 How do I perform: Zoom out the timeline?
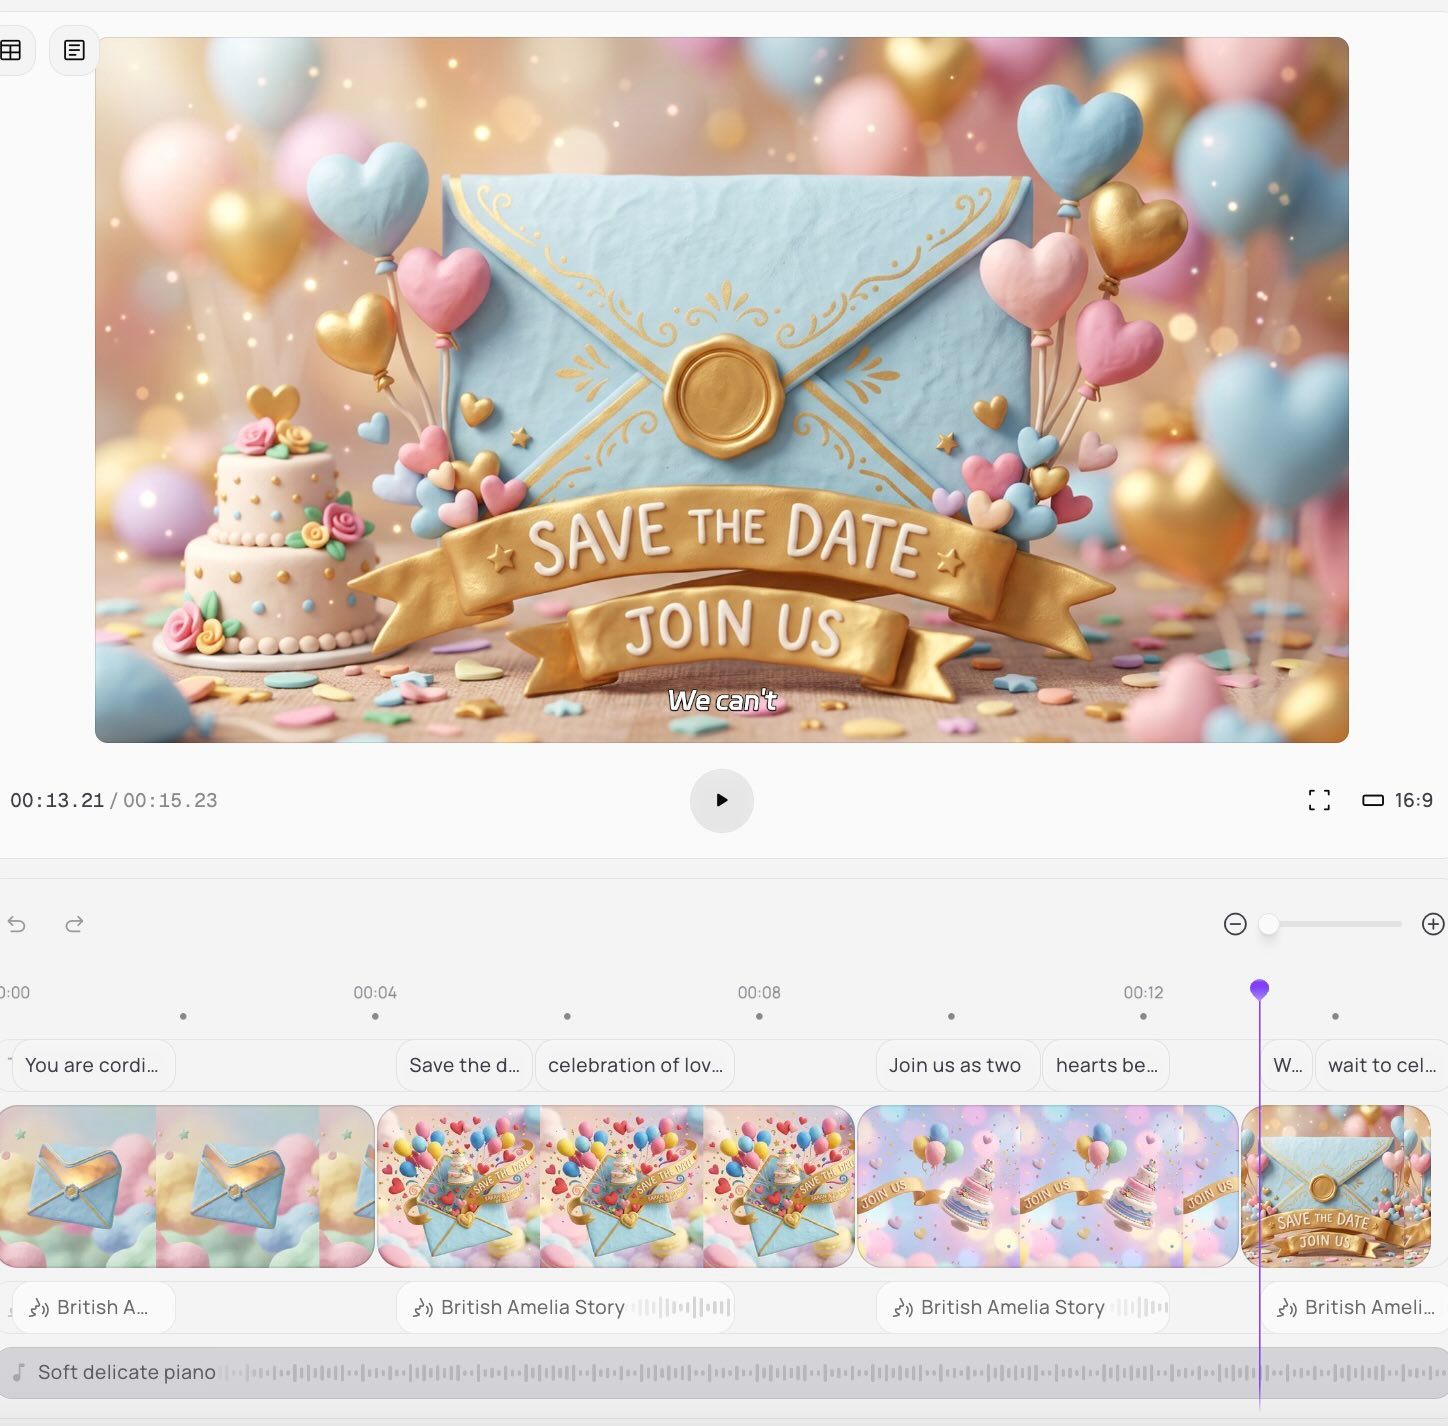1235,924
